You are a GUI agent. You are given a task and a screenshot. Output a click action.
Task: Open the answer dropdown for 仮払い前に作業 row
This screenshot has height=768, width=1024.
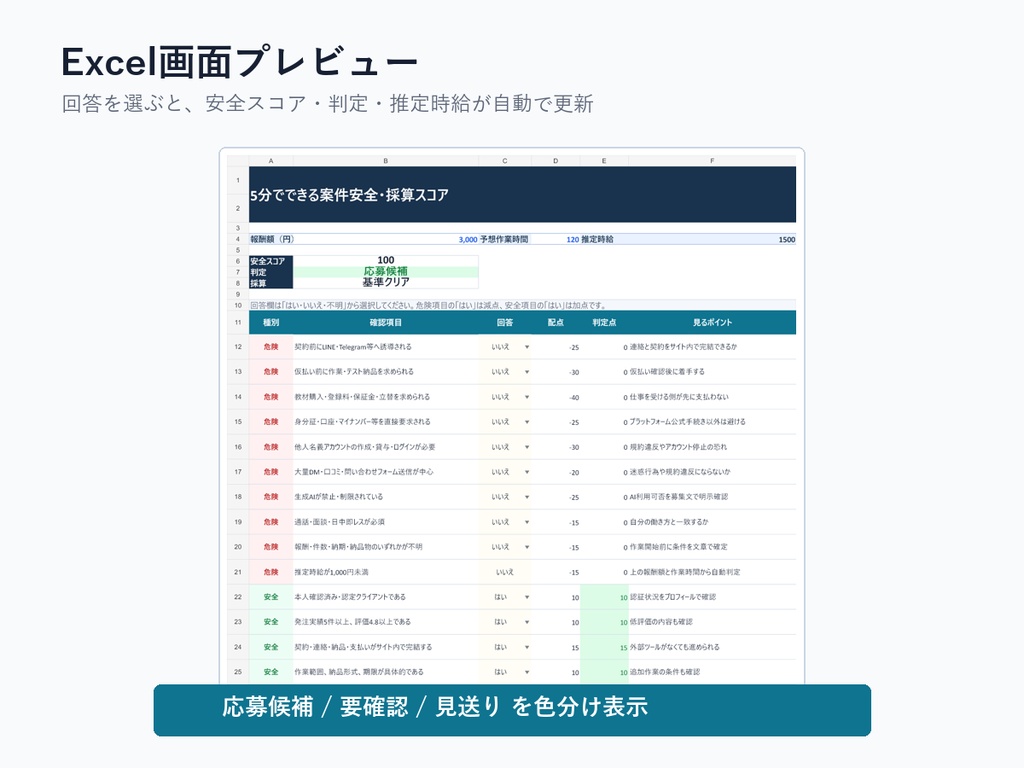[527, 372]
